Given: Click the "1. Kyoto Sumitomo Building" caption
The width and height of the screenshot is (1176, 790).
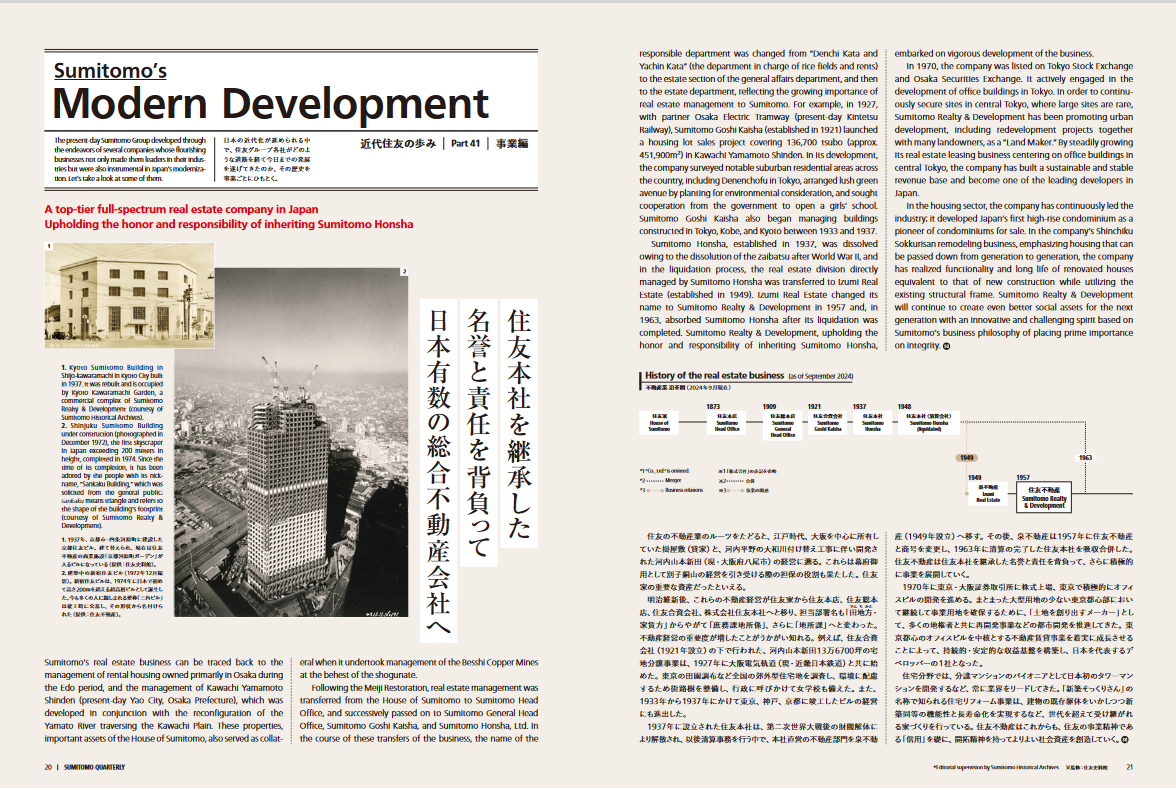Looking at the screenshot, I should tap(112, 392).
